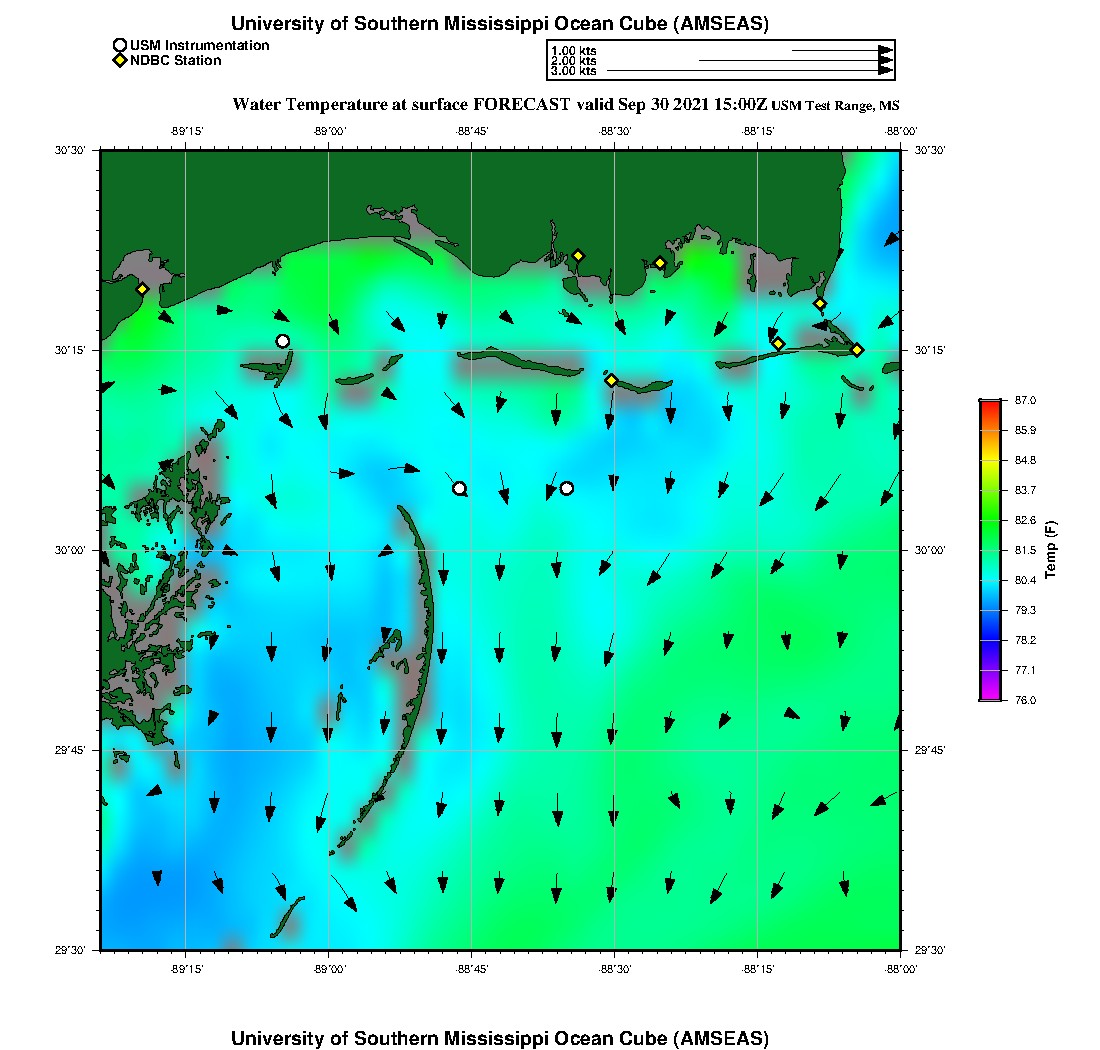Select the USM circle marker between -88°45' and -88°30'
1100x1050 pixels.
[x=567, y=488]
